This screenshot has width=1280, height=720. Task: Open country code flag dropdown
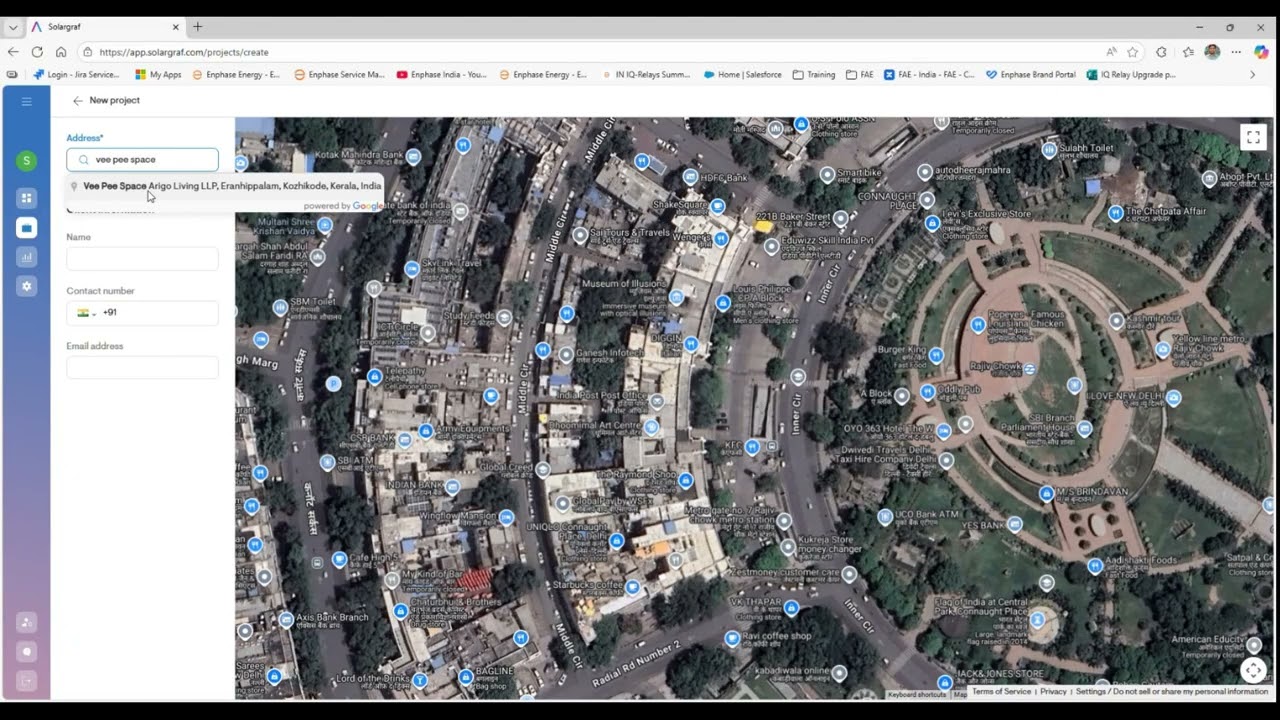point(87,313)
